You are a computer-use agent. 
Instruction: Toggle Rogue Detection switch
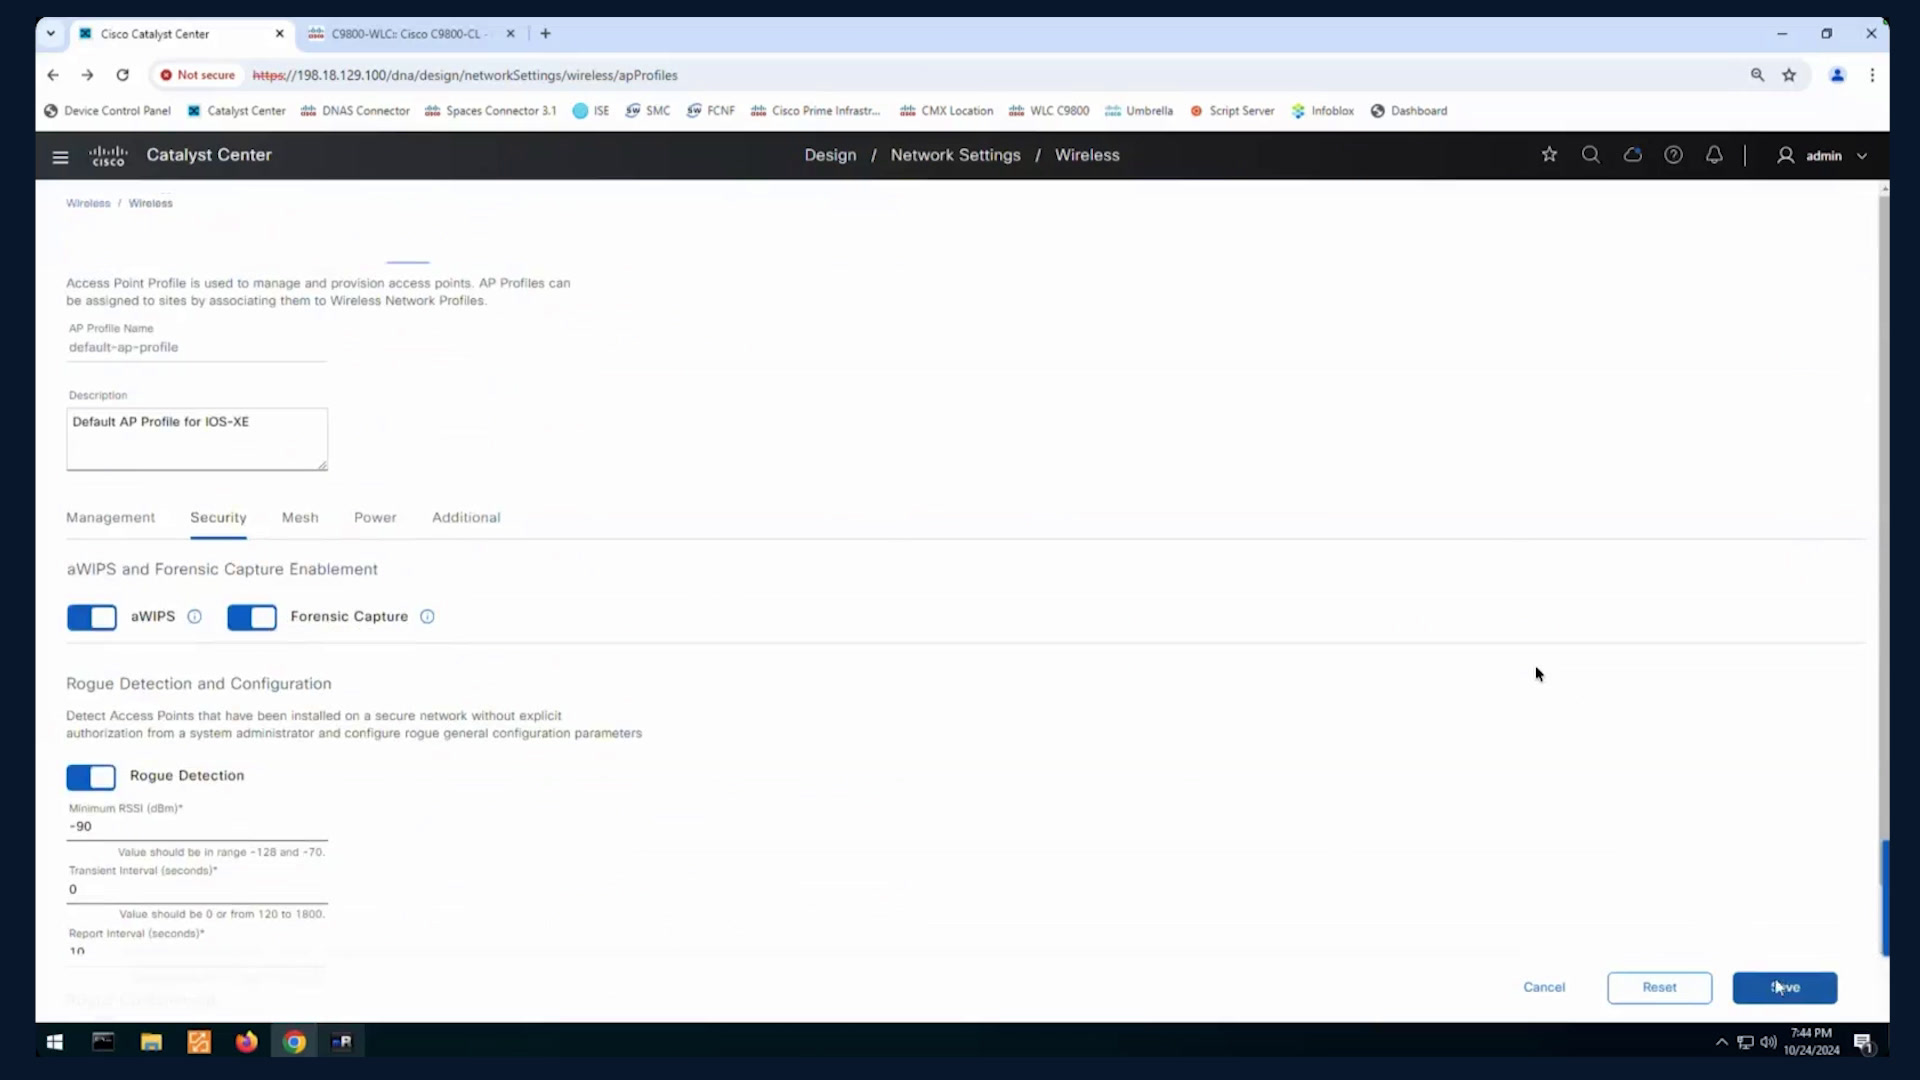(x=91, y=777)
